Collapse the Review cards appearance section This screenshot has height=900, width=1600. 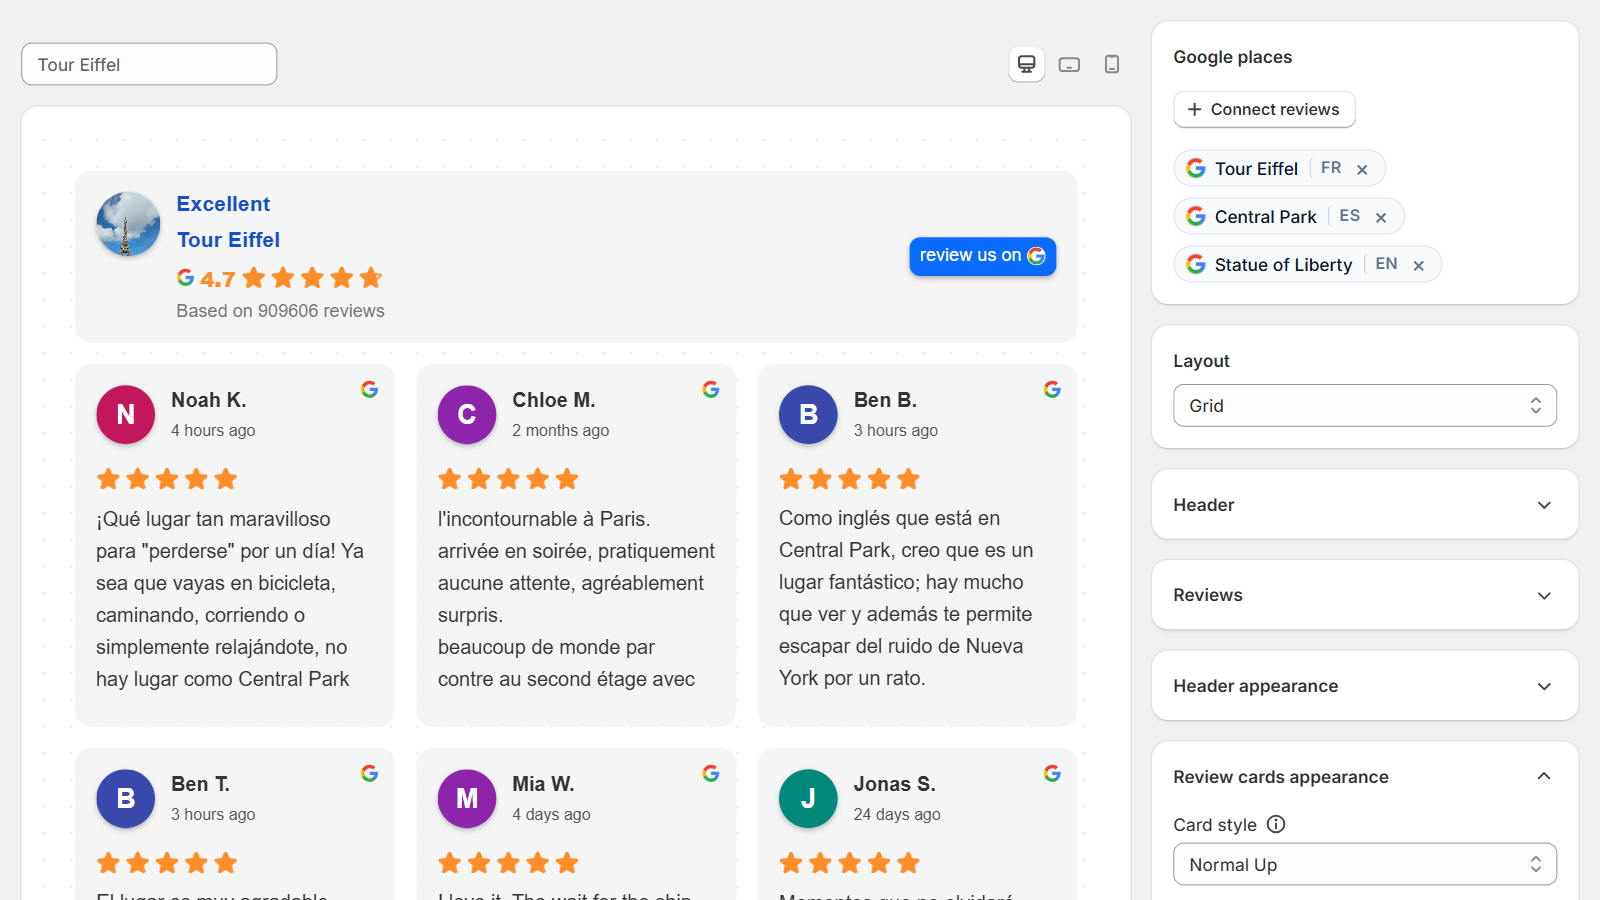click(1365, 777)
